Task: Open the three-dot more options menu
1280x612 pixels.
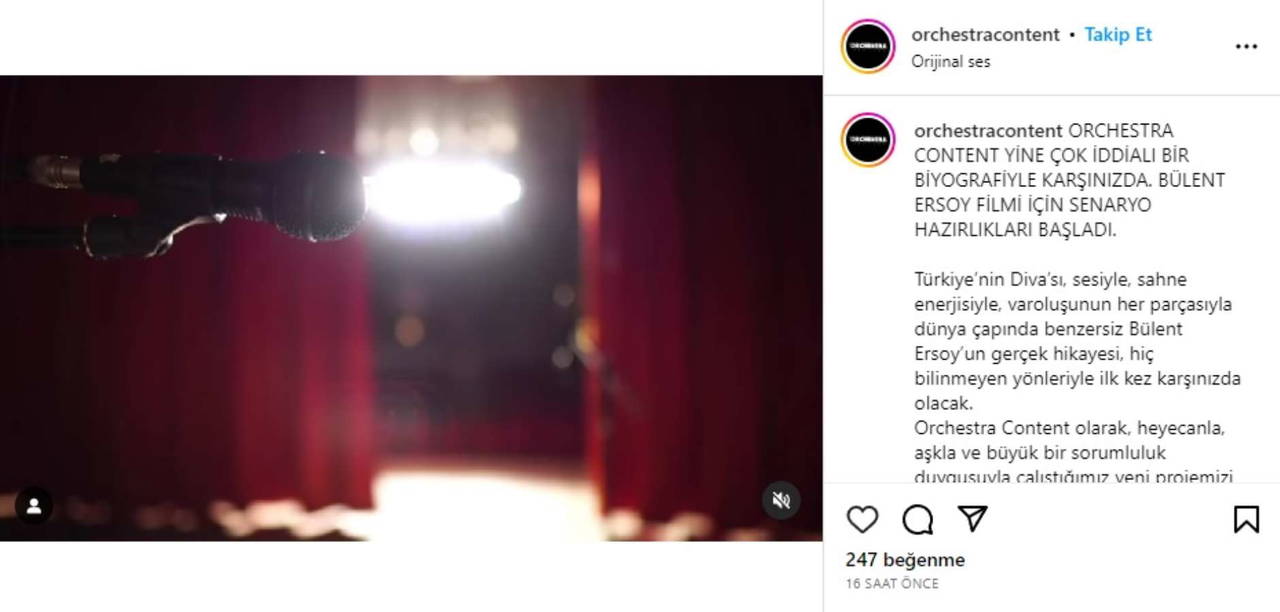Action: click(x=1246, y=46)
